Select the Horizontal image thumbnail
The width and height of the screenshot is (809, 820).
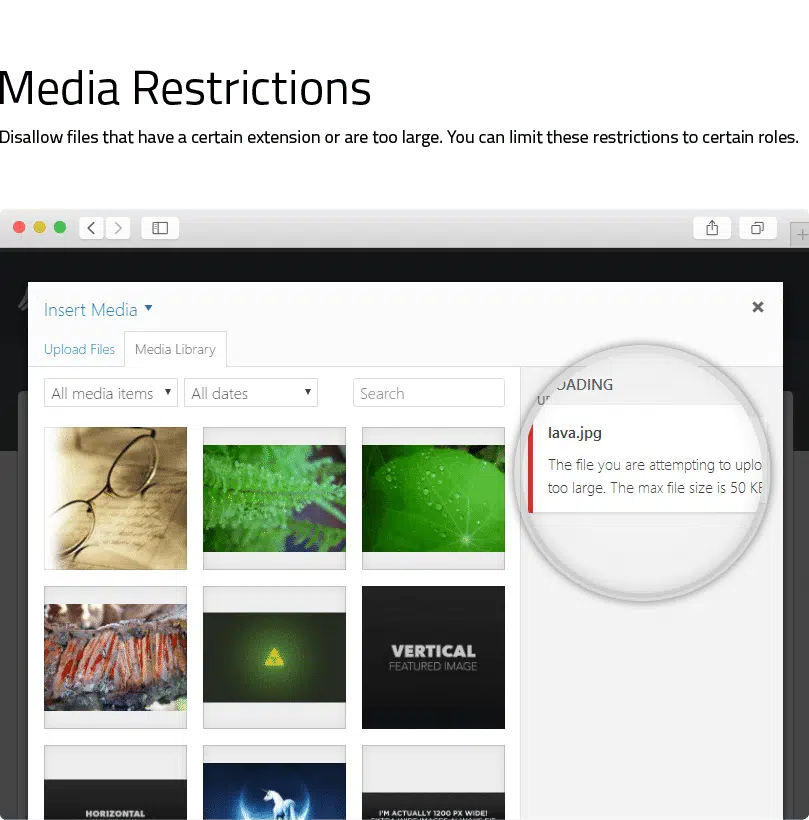116,782
